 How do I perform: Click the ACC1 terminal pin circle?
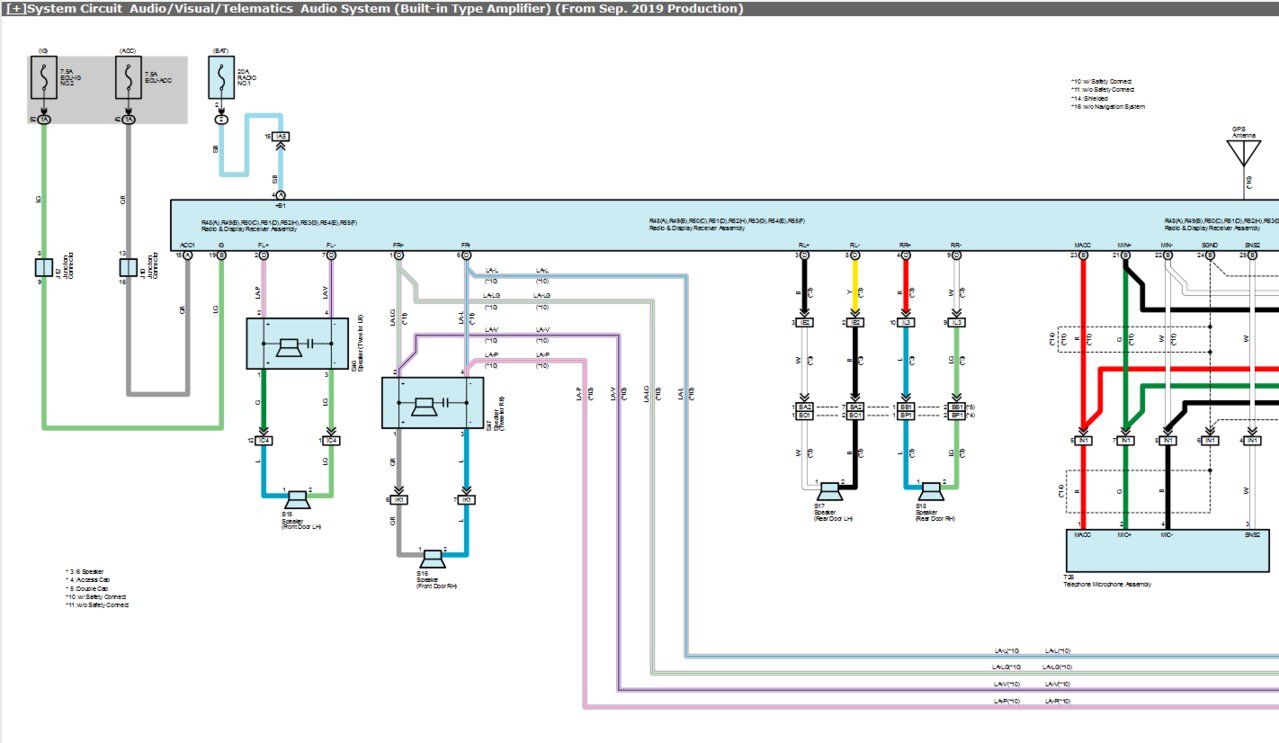tap(187, 256)
